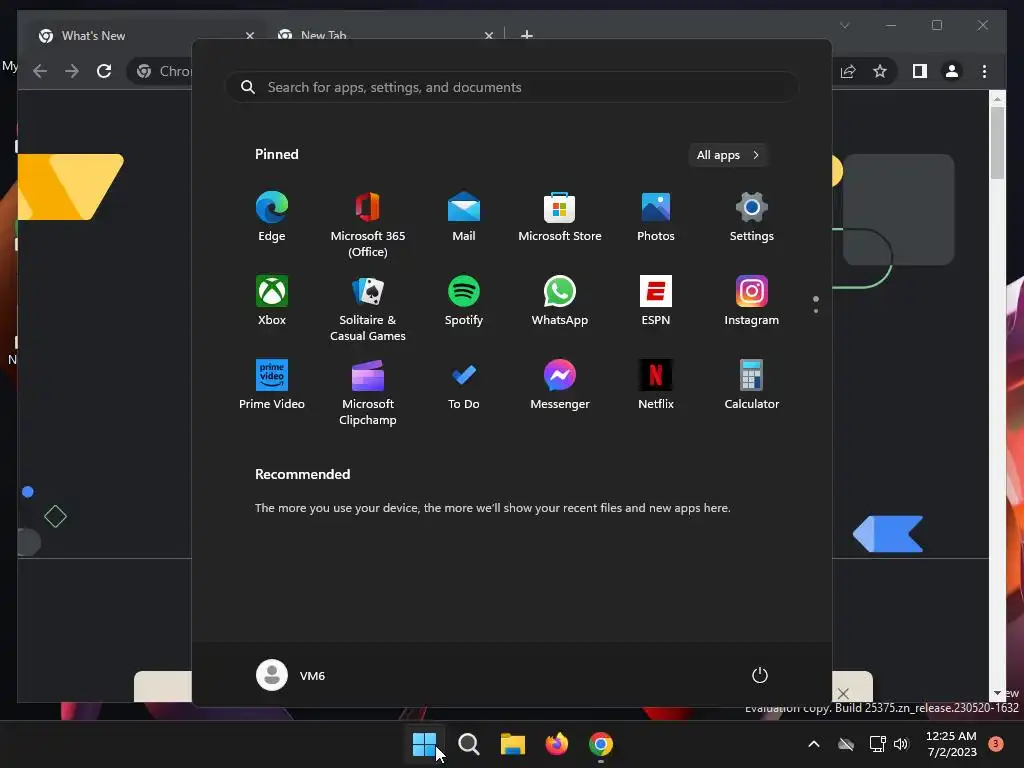Image resolution: width=1024 pixels, height=768 pixels.
Task: Launch the Photos app
Action: pyautogui.click(x=656, y=217)
